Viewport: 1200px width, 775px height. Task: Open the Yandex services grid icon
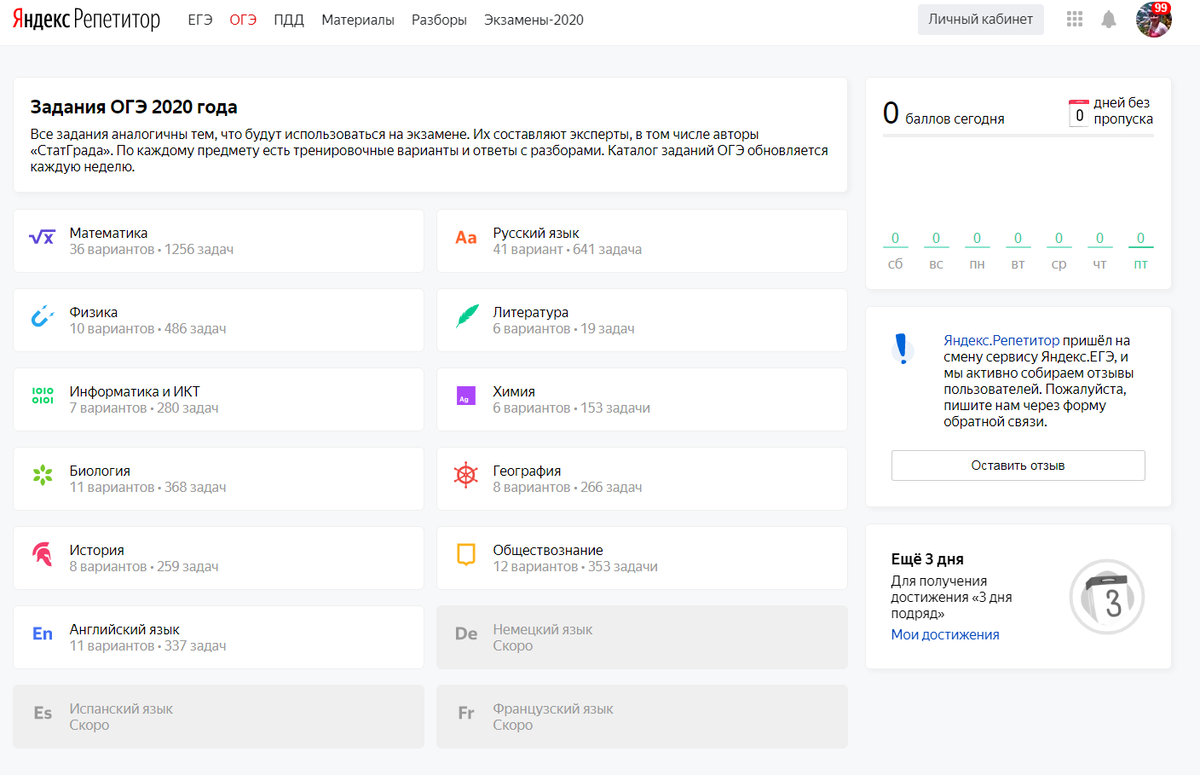pos(1075,19)
